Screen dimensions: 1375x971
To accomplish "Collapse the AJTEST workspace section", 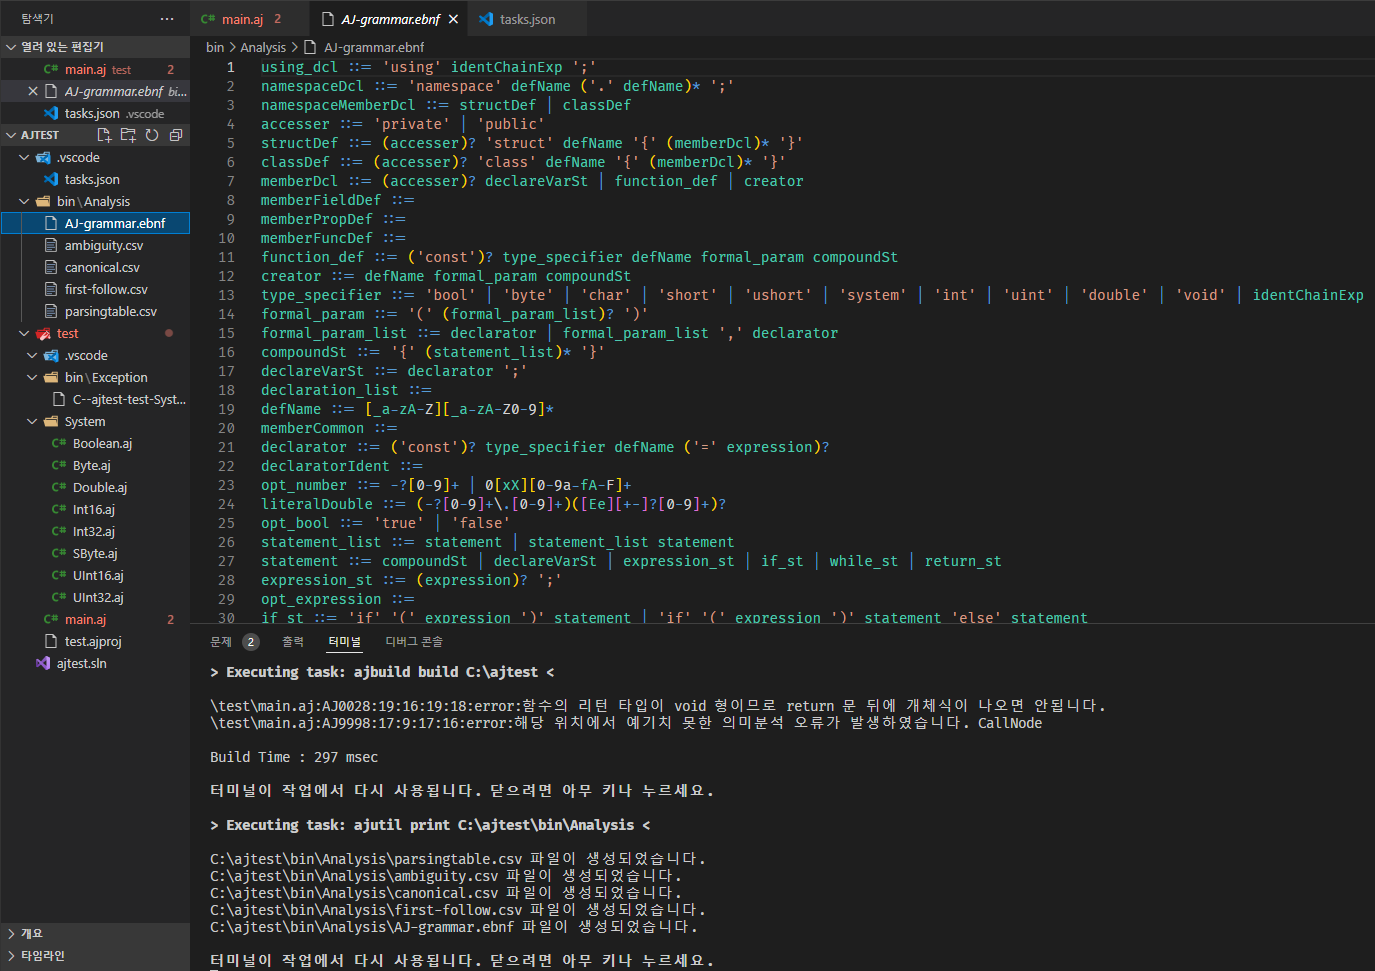I will [x=11, y=135].
